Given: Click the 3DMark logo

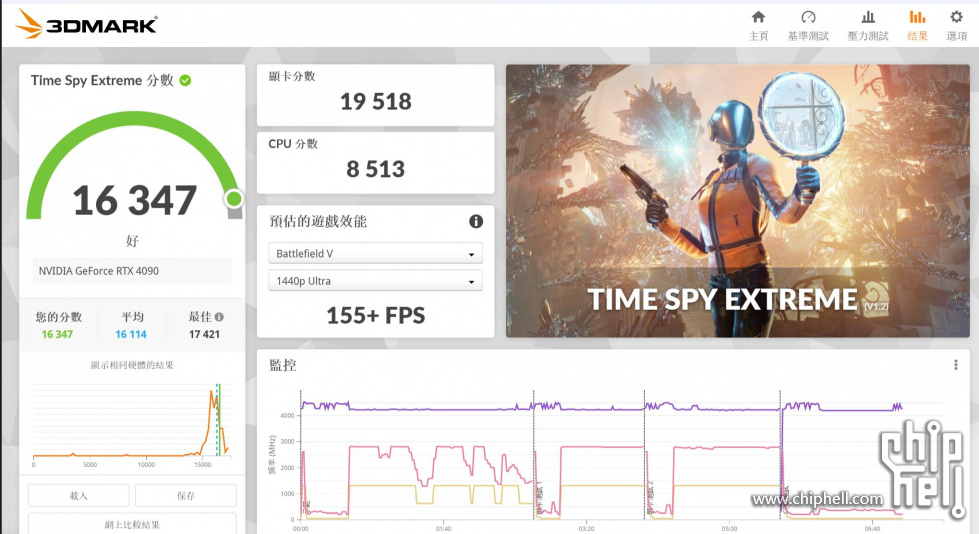Looking at the screenshot, I should [86, 24].
